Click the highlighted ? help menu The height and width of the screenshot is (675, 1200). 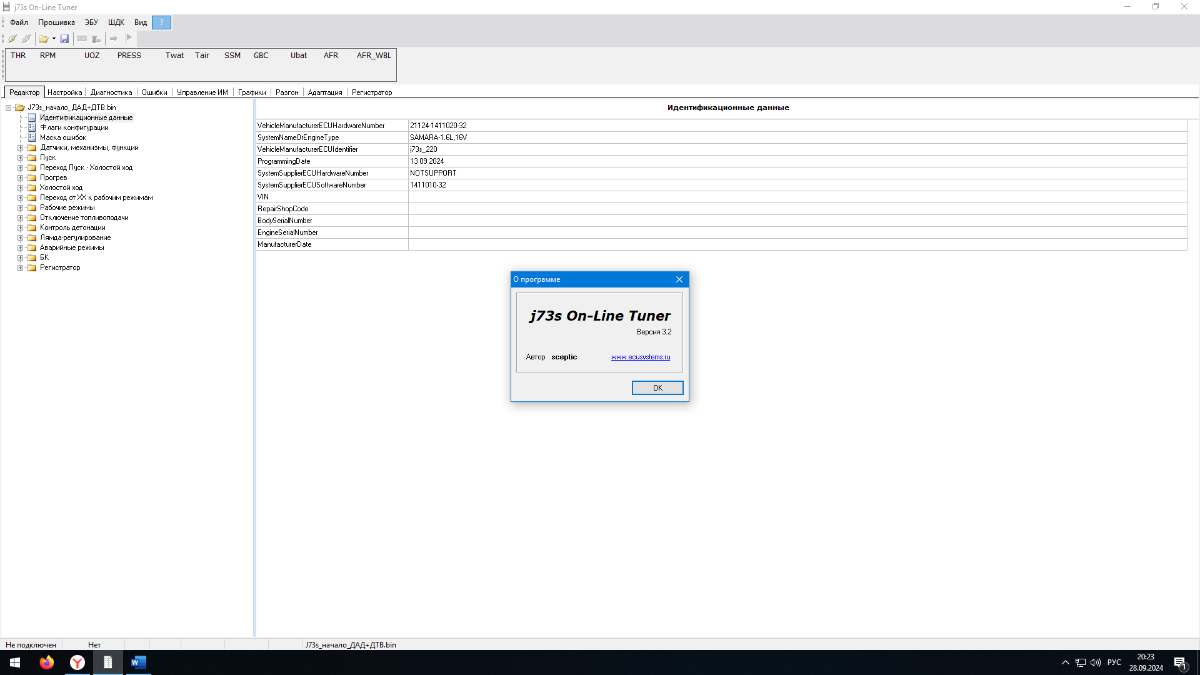click(x=161, y=22)
